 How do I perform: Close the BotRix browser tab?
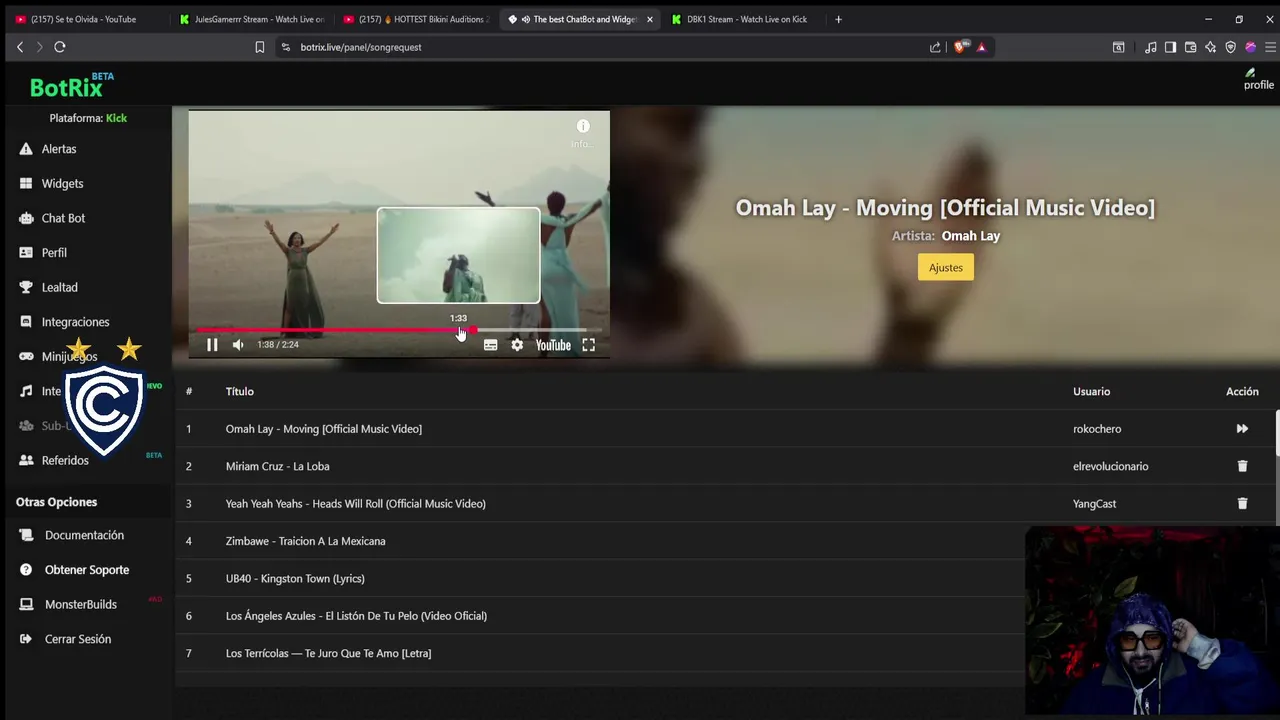coord(649,19)
